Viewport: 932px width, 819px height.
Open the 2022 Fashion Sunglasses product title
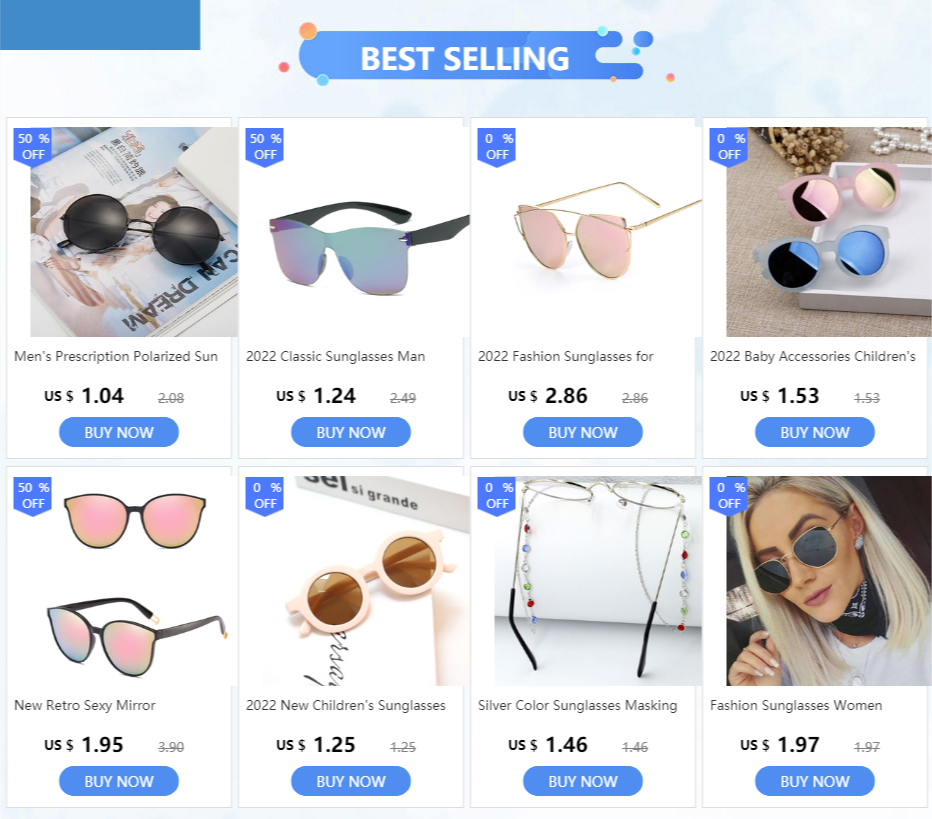pyautogui.click(x=566, y=357)
